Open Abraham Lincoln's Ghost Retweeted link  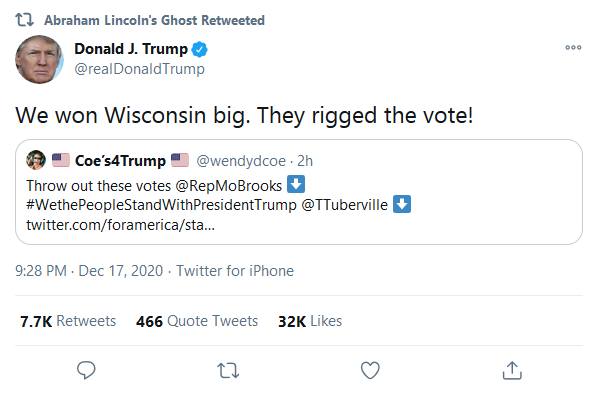pos(154,20)
